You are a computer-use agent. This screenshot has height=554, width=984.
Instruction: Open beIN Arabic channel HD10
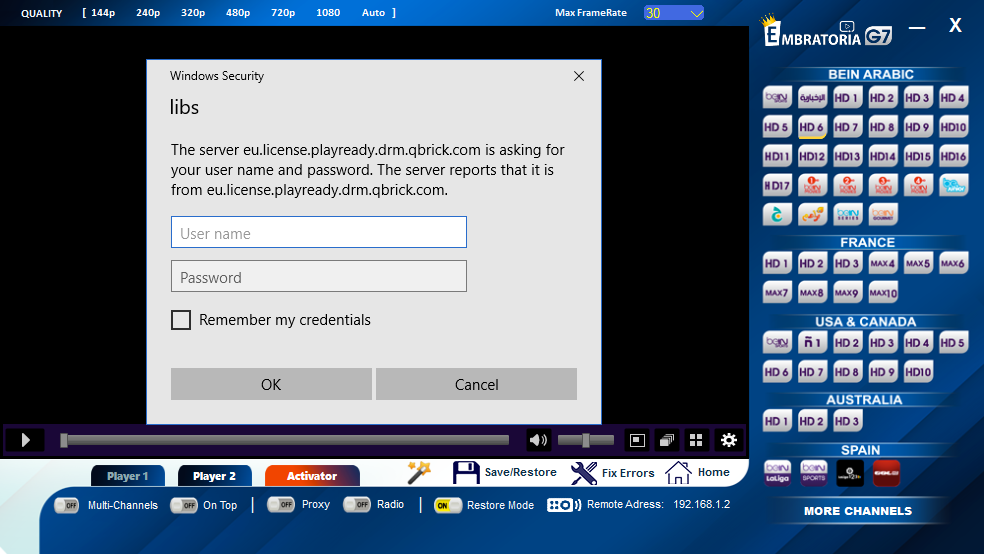pyautogui.click(x=953, y=127)
